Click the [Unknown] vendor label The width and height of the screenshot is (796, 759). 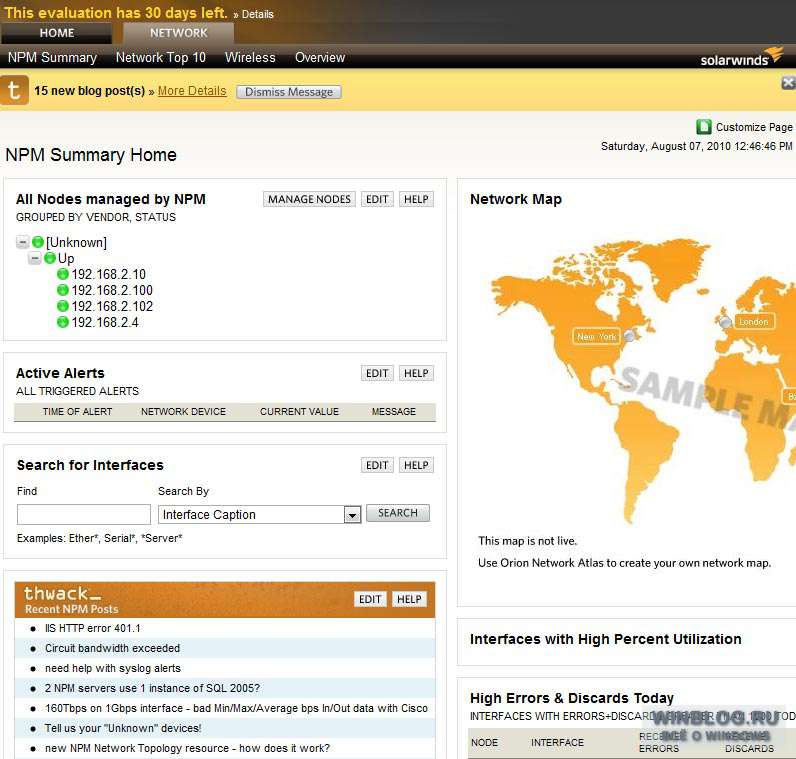tap(76, 242)
